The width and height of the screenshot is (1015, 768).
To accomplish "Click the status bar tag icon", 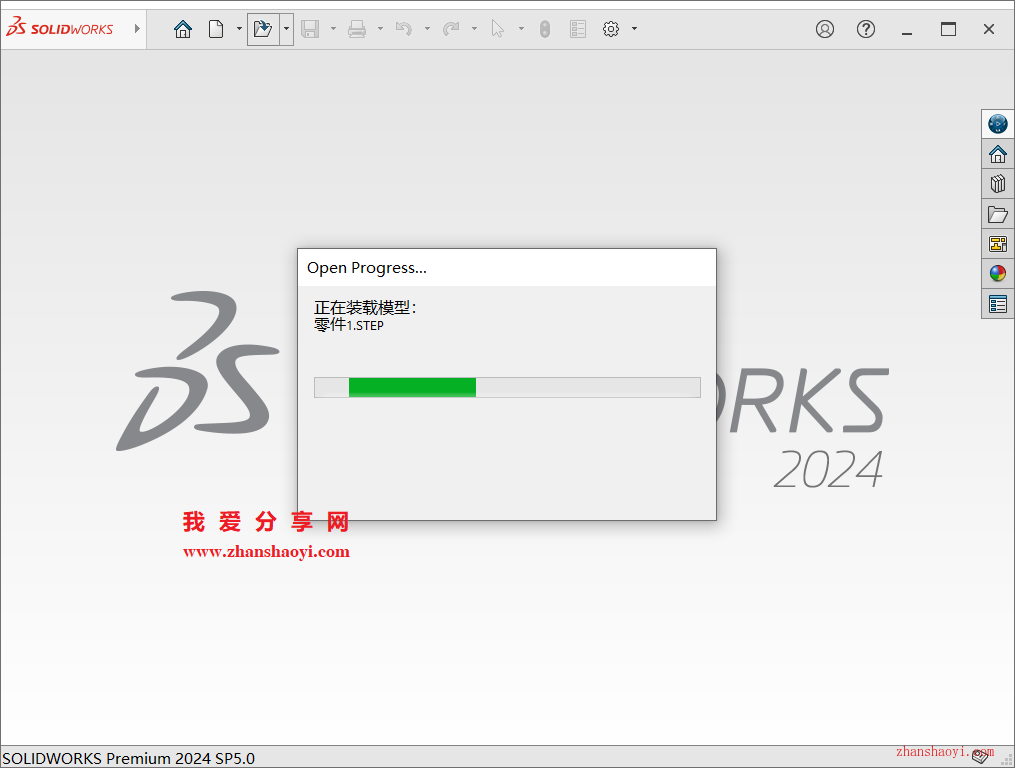I will 980,756.
